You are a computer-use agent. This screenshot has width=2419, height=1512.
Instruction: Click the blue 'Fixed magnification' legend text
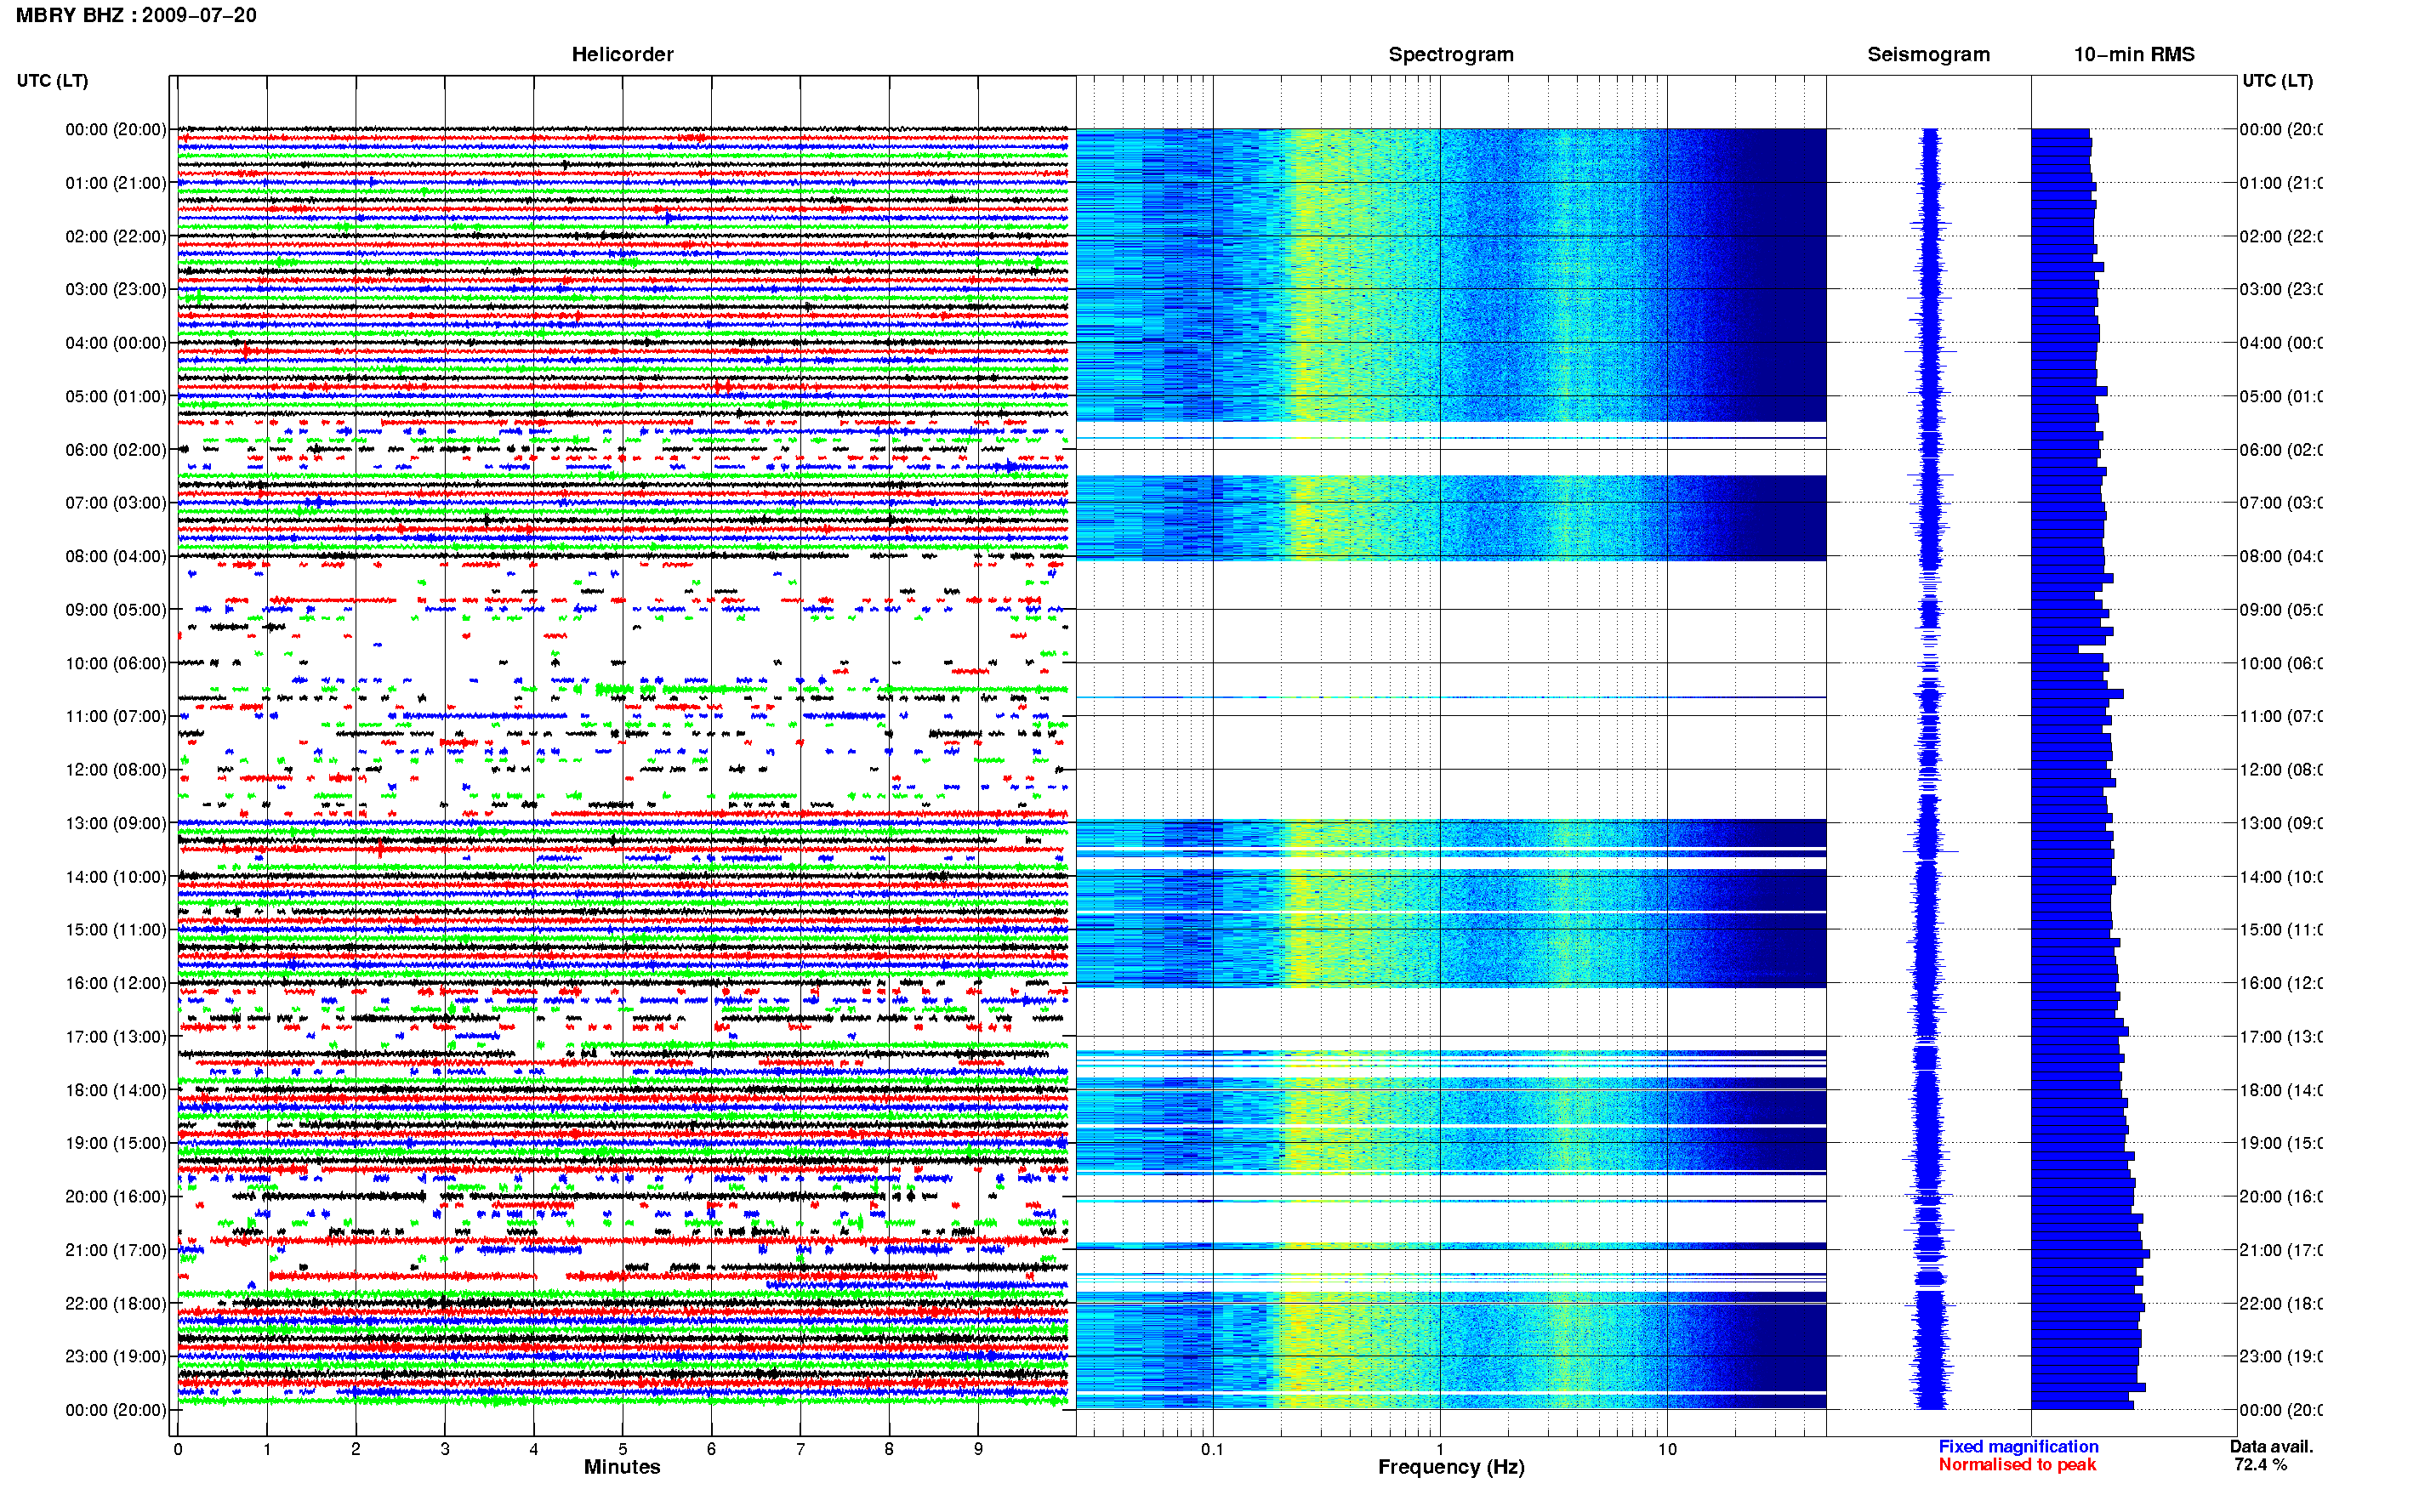coord(2018,1446)
